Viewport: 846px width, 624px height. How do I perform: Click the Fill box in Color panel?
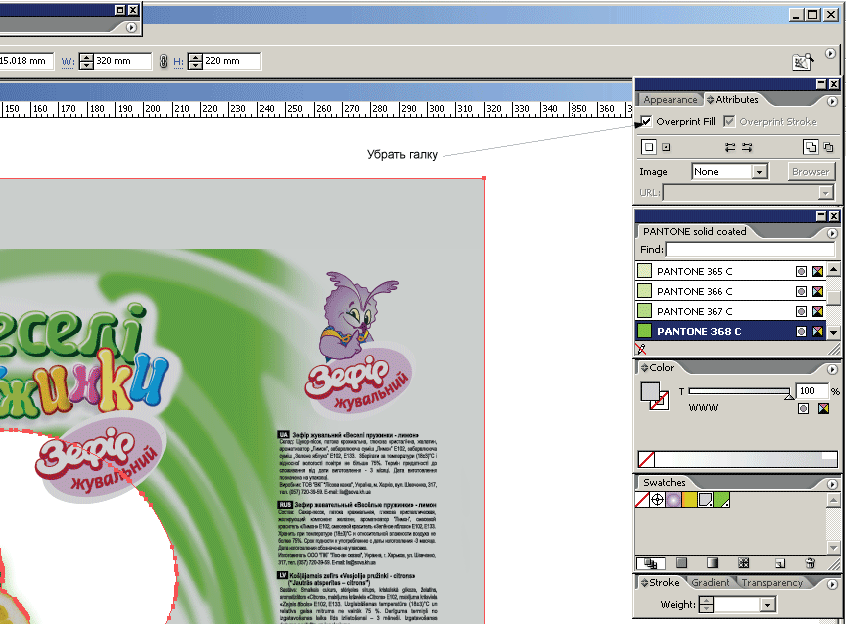[x=650, y=392]
